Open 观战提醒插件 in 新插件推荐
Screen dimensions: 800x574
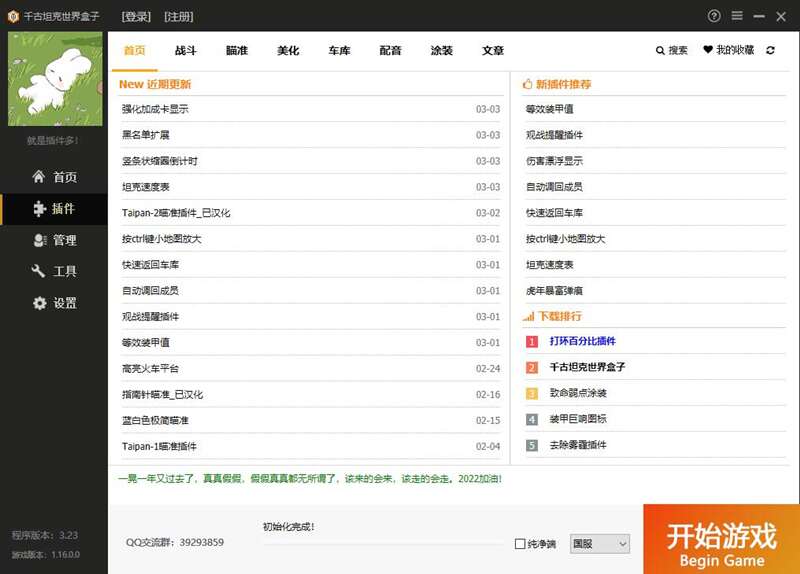point(554,135)
